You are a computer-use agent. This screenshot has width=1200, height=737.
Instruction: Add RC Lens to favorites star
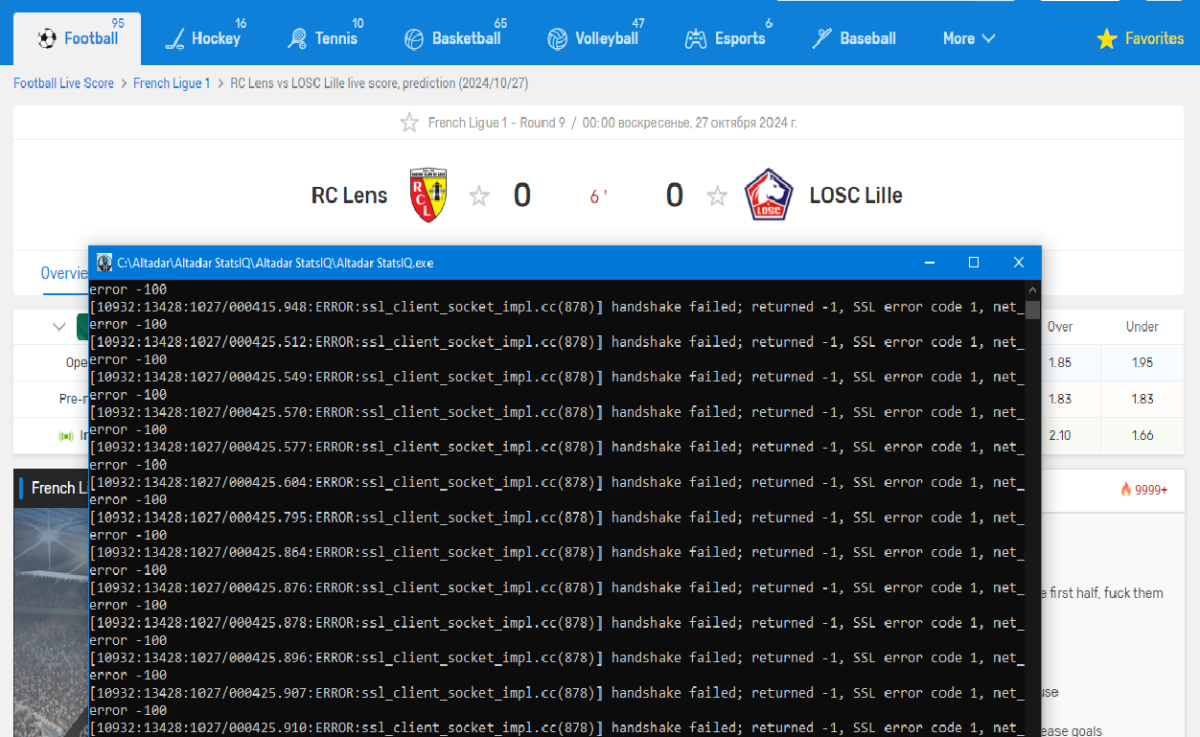pyautogui.click(x=479, y=196)
